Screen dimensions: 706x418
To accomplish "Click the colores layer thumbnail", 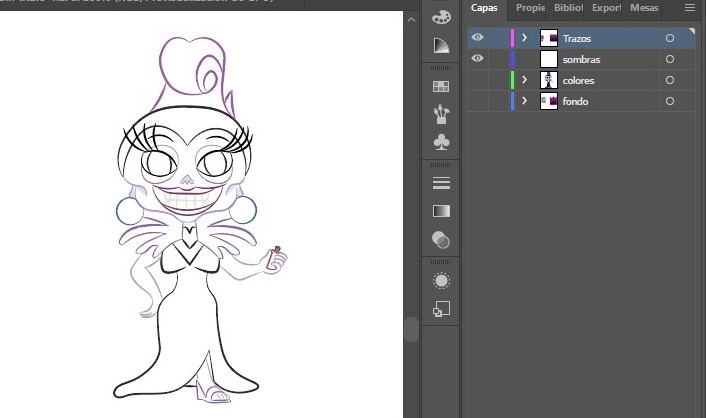I will 548,80.
